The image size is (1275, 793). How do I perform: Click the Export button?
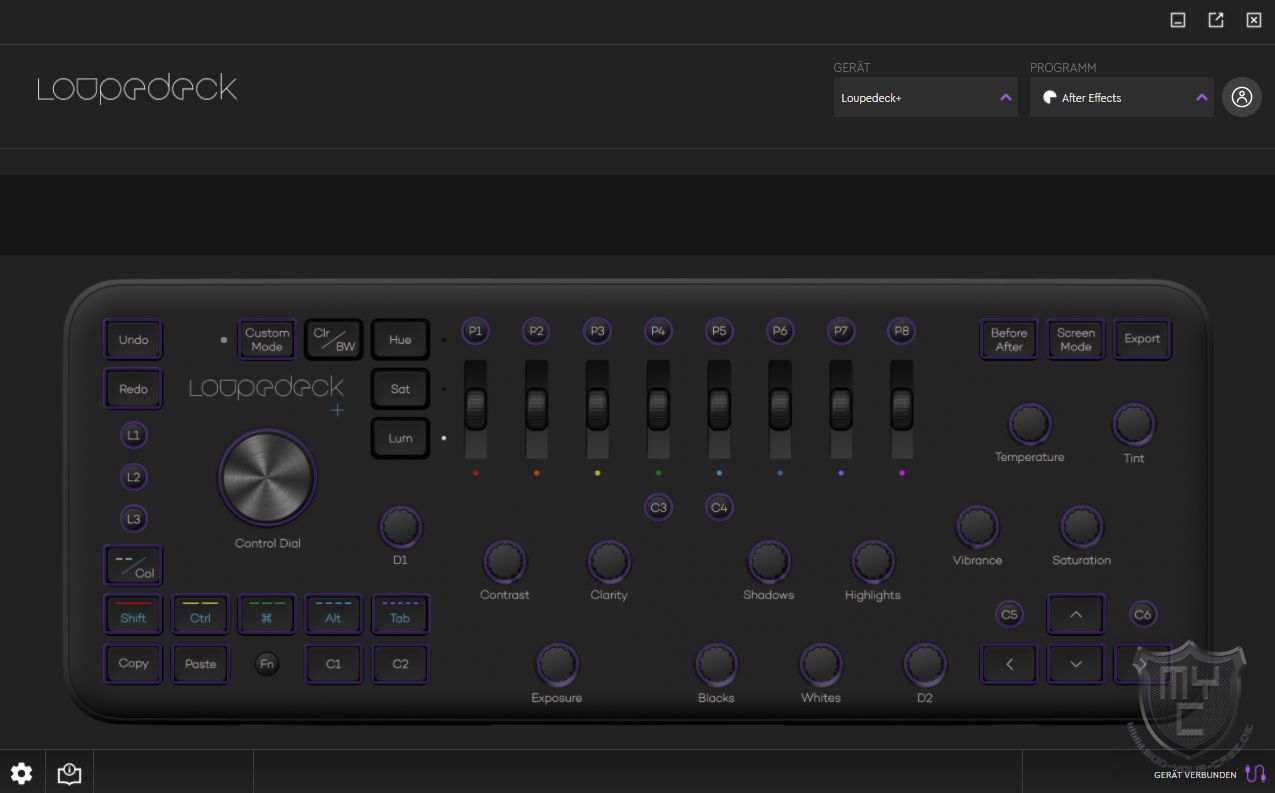tap(1142, 339)
